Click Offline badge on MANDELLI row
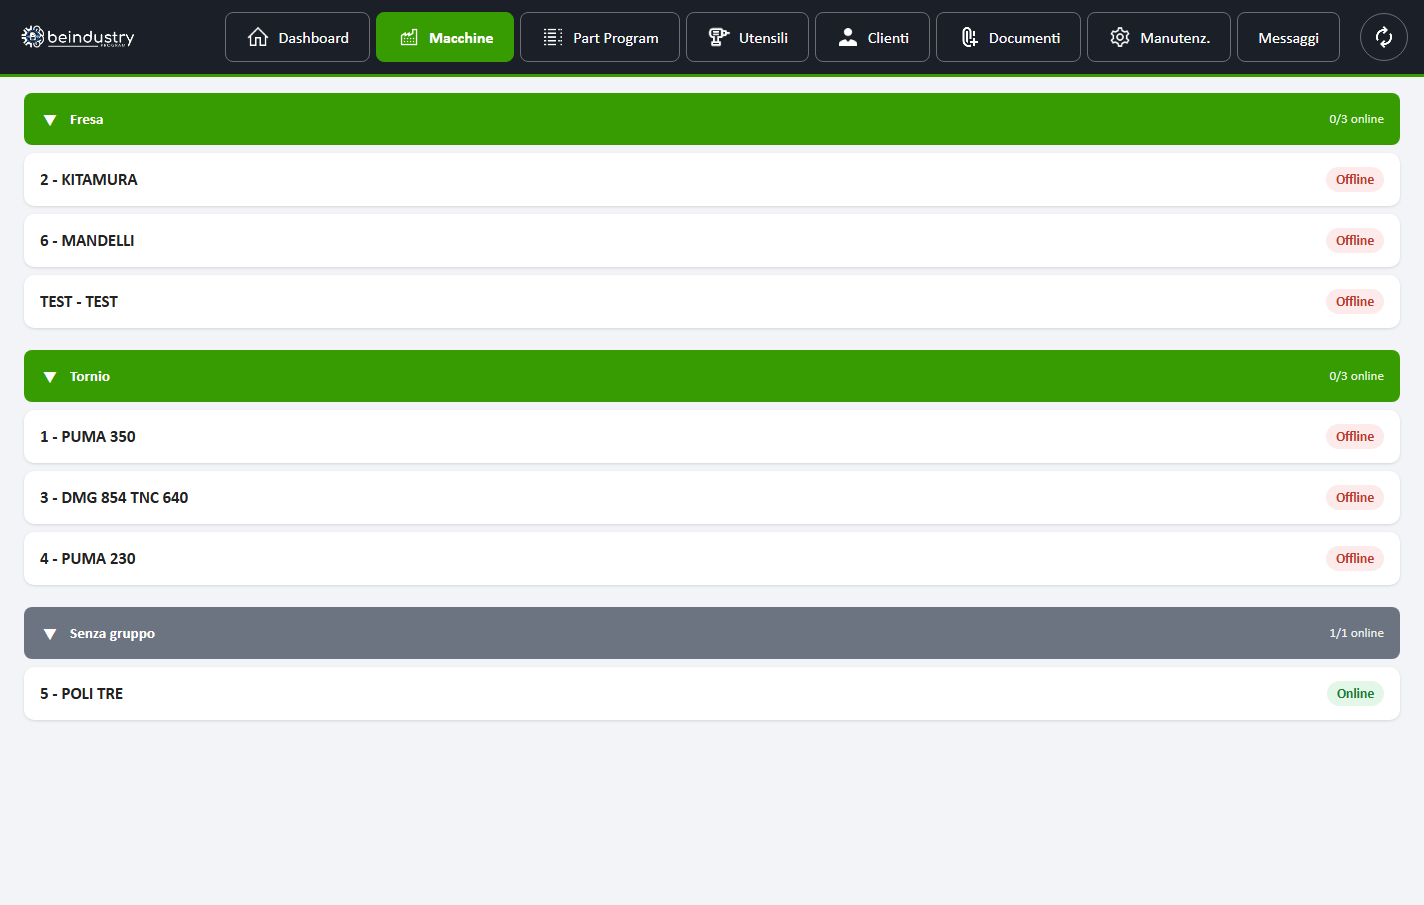 click(1355, 241)
